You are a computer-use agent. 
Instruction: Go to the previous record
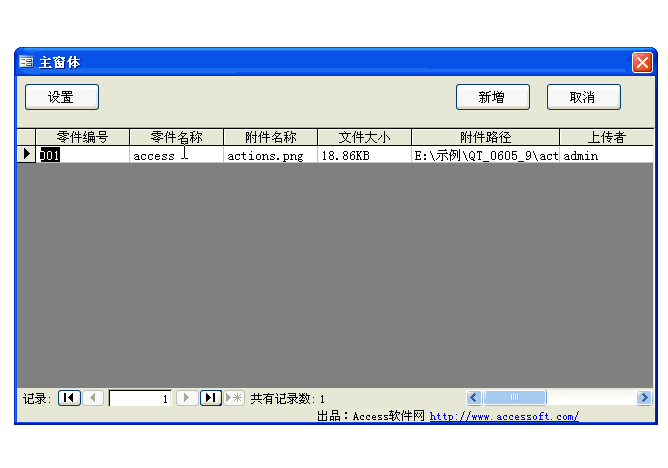tap(93, 398)
